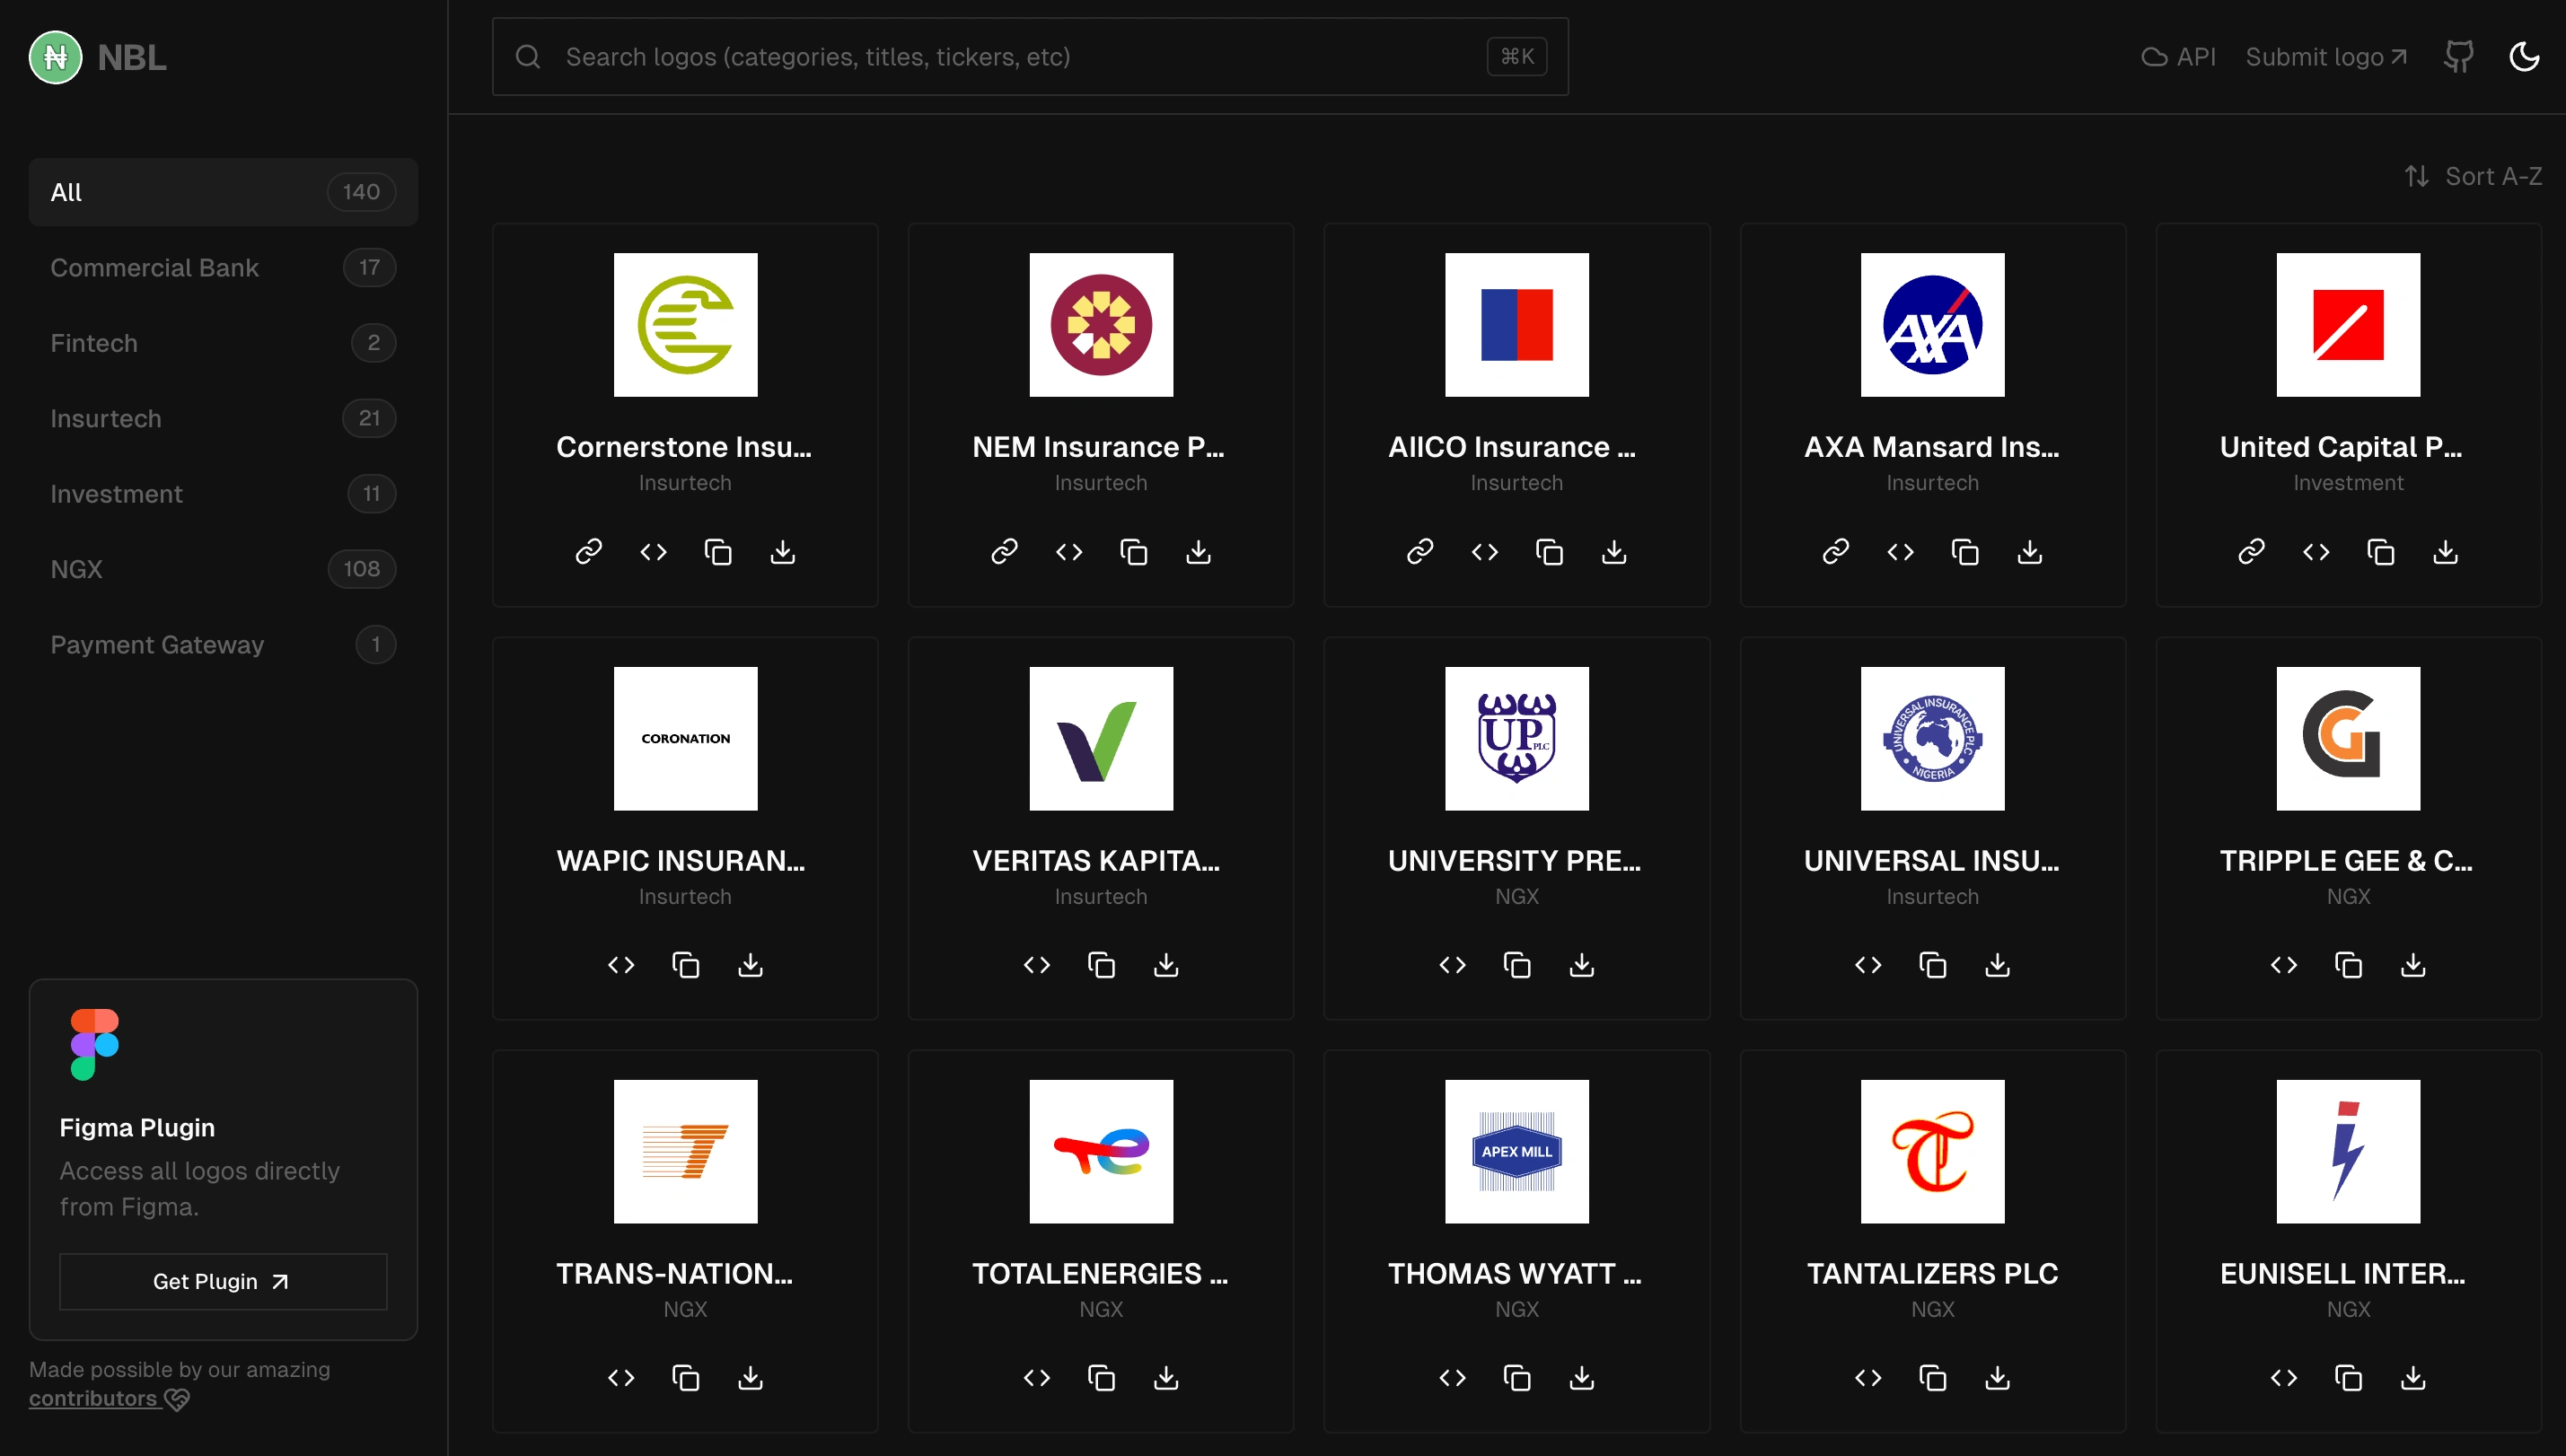The height and width of the screenshot is (1456, 2566).
Task: Filter by Commercial Bank category
Action: pyautogui.click(x=223, y=267)
